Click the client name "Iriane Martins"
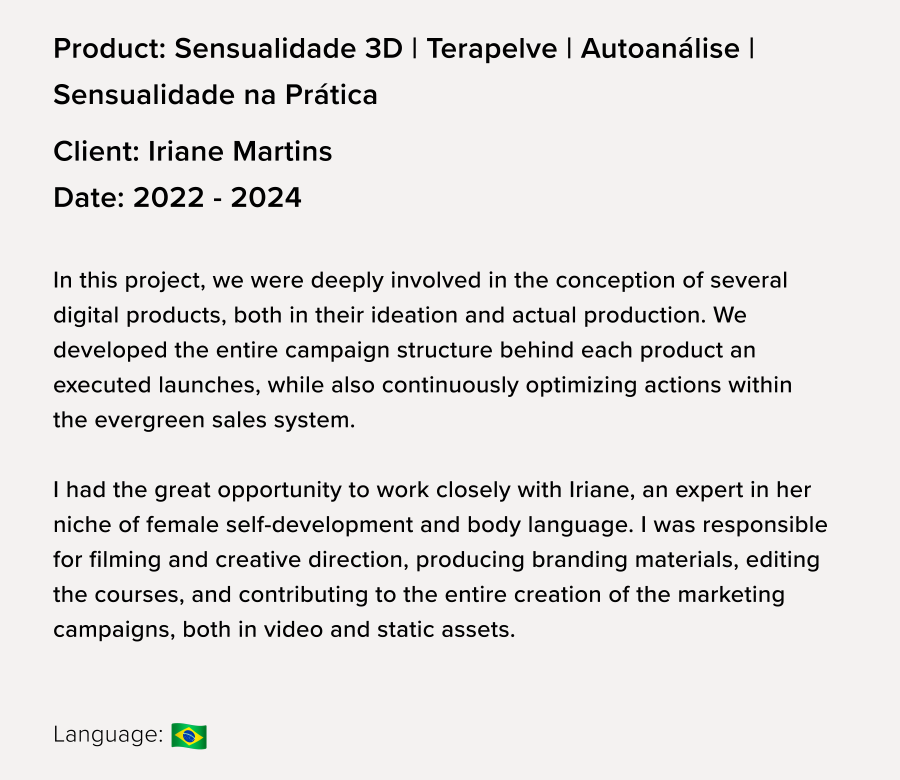The width and height of the screenshot is (900, 780). tap(240, 152)
